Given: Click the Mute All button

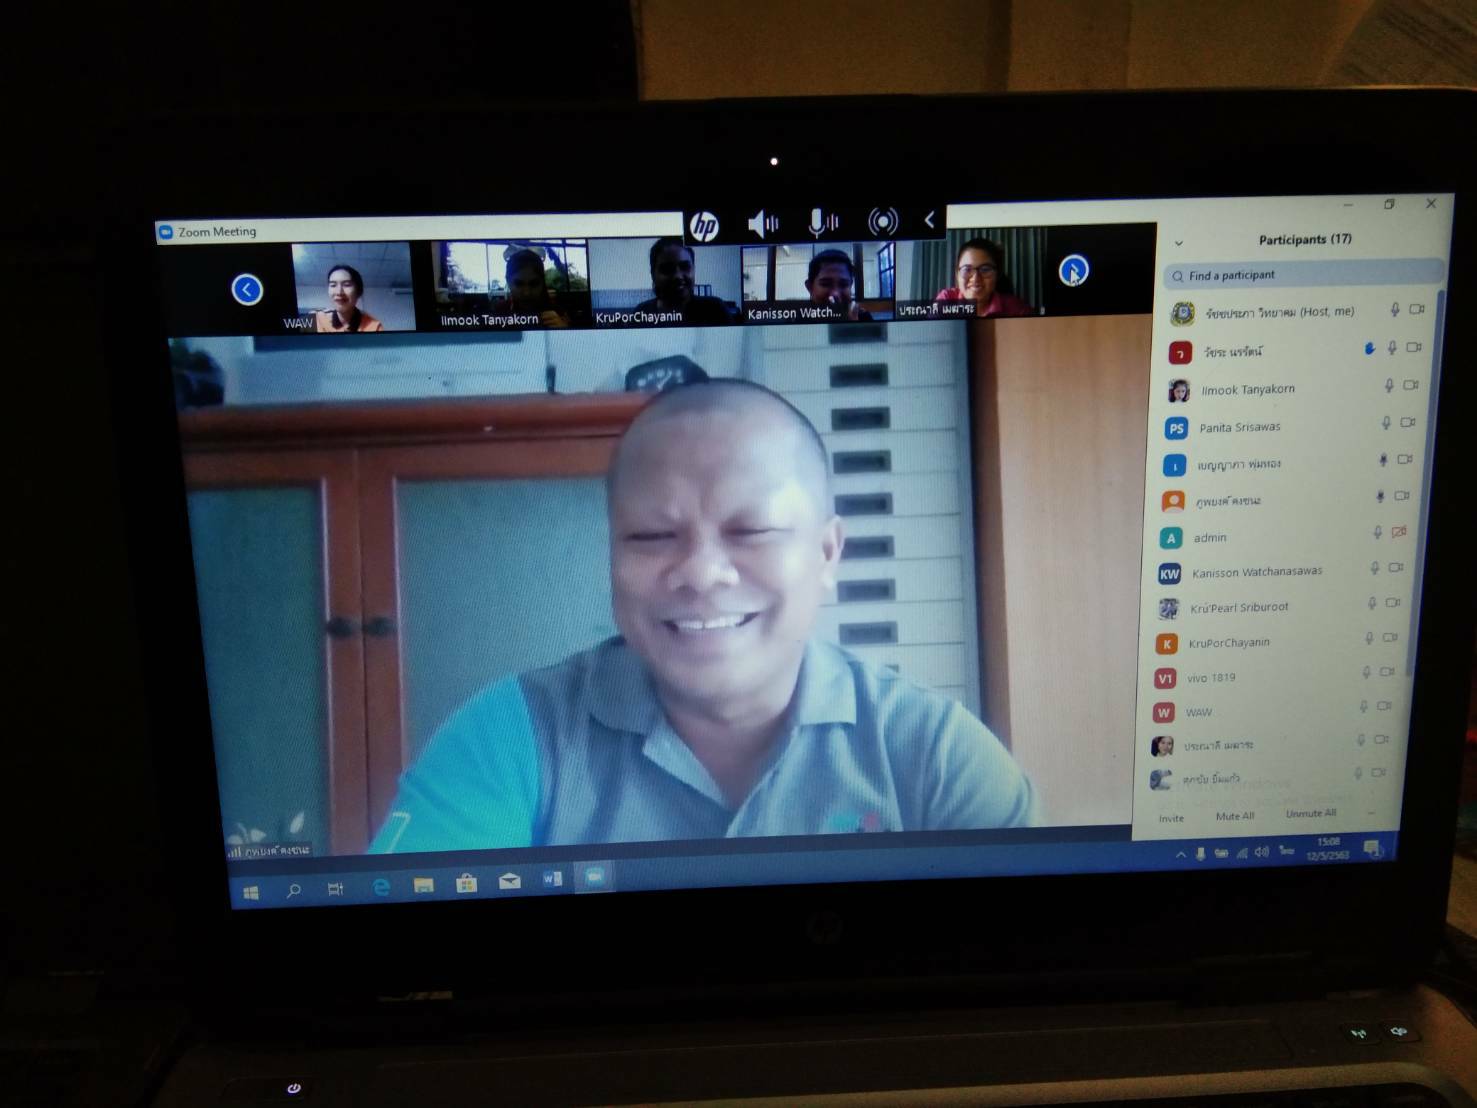Looking at the screenshot, I should pos(1234,816).
